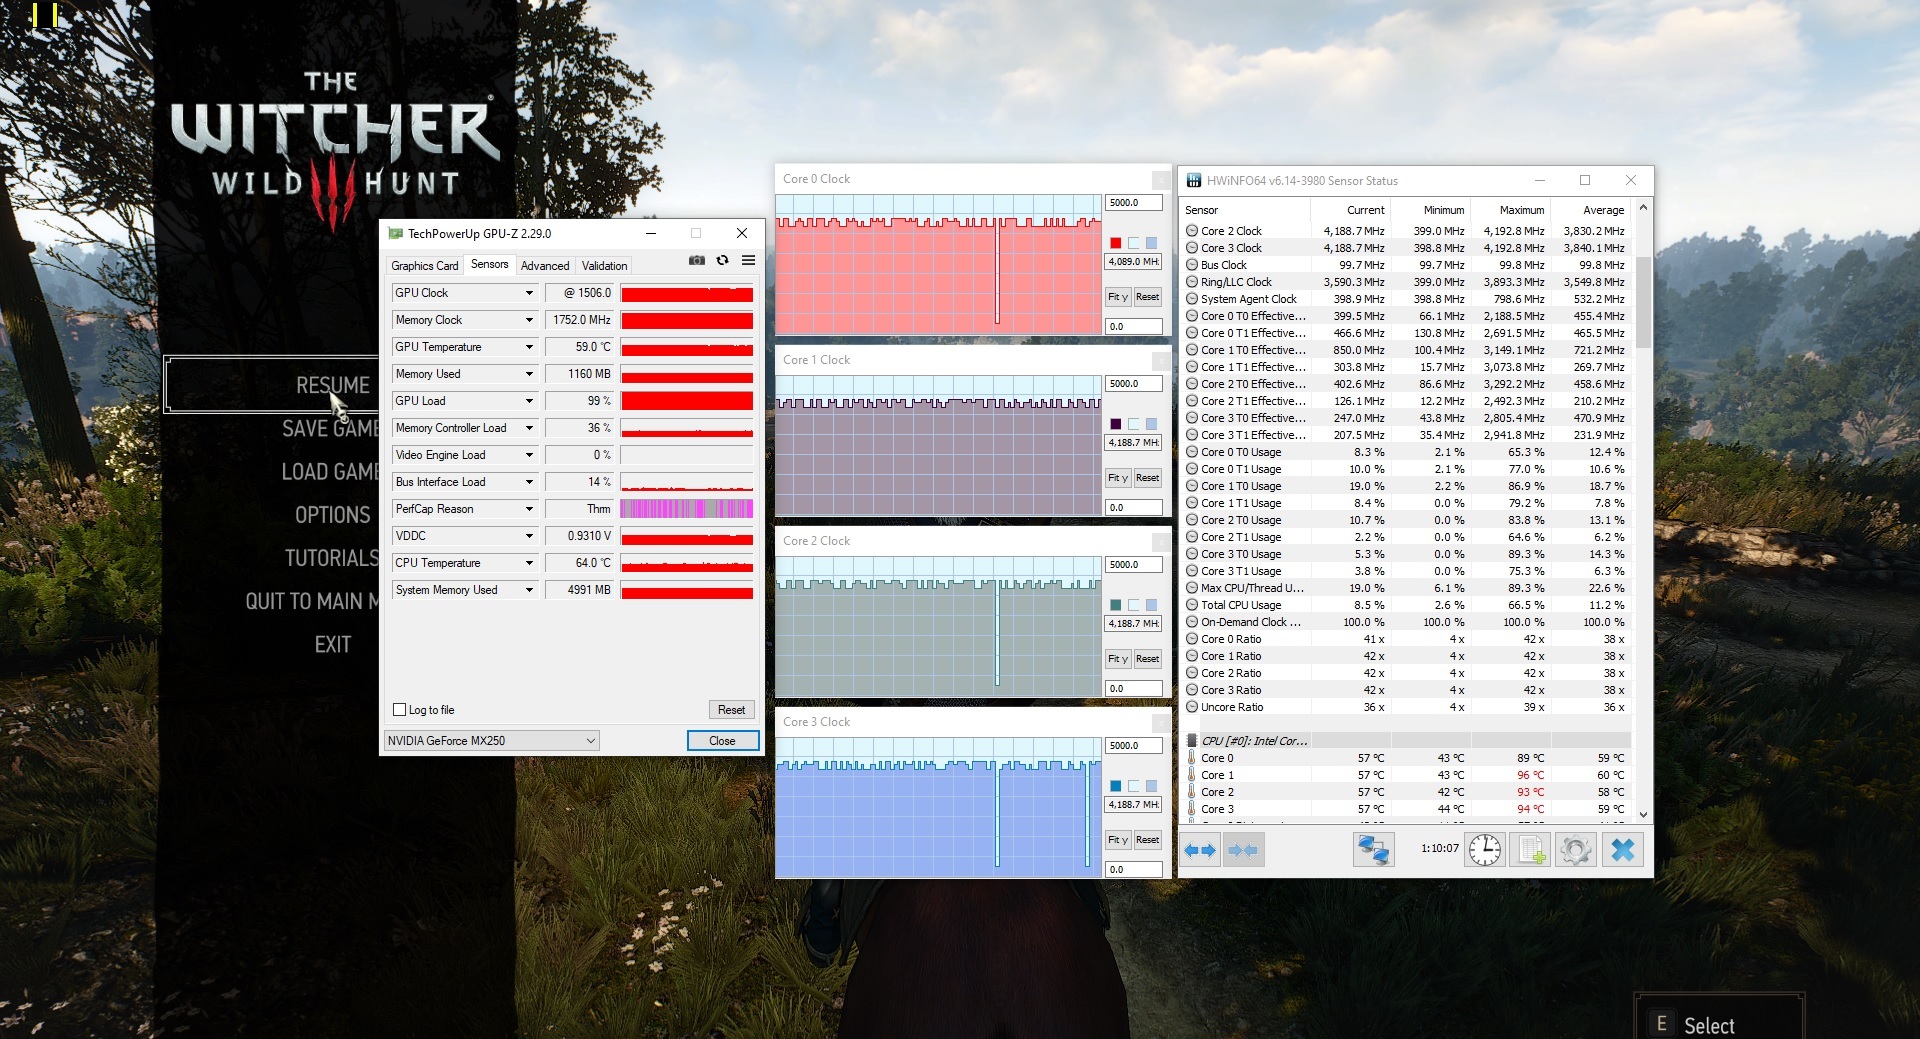Open the Video Engine Load sensor dropdown
Image resolution: width=1920 pixels, height=1039 pixels.
(x=529, y=455)
